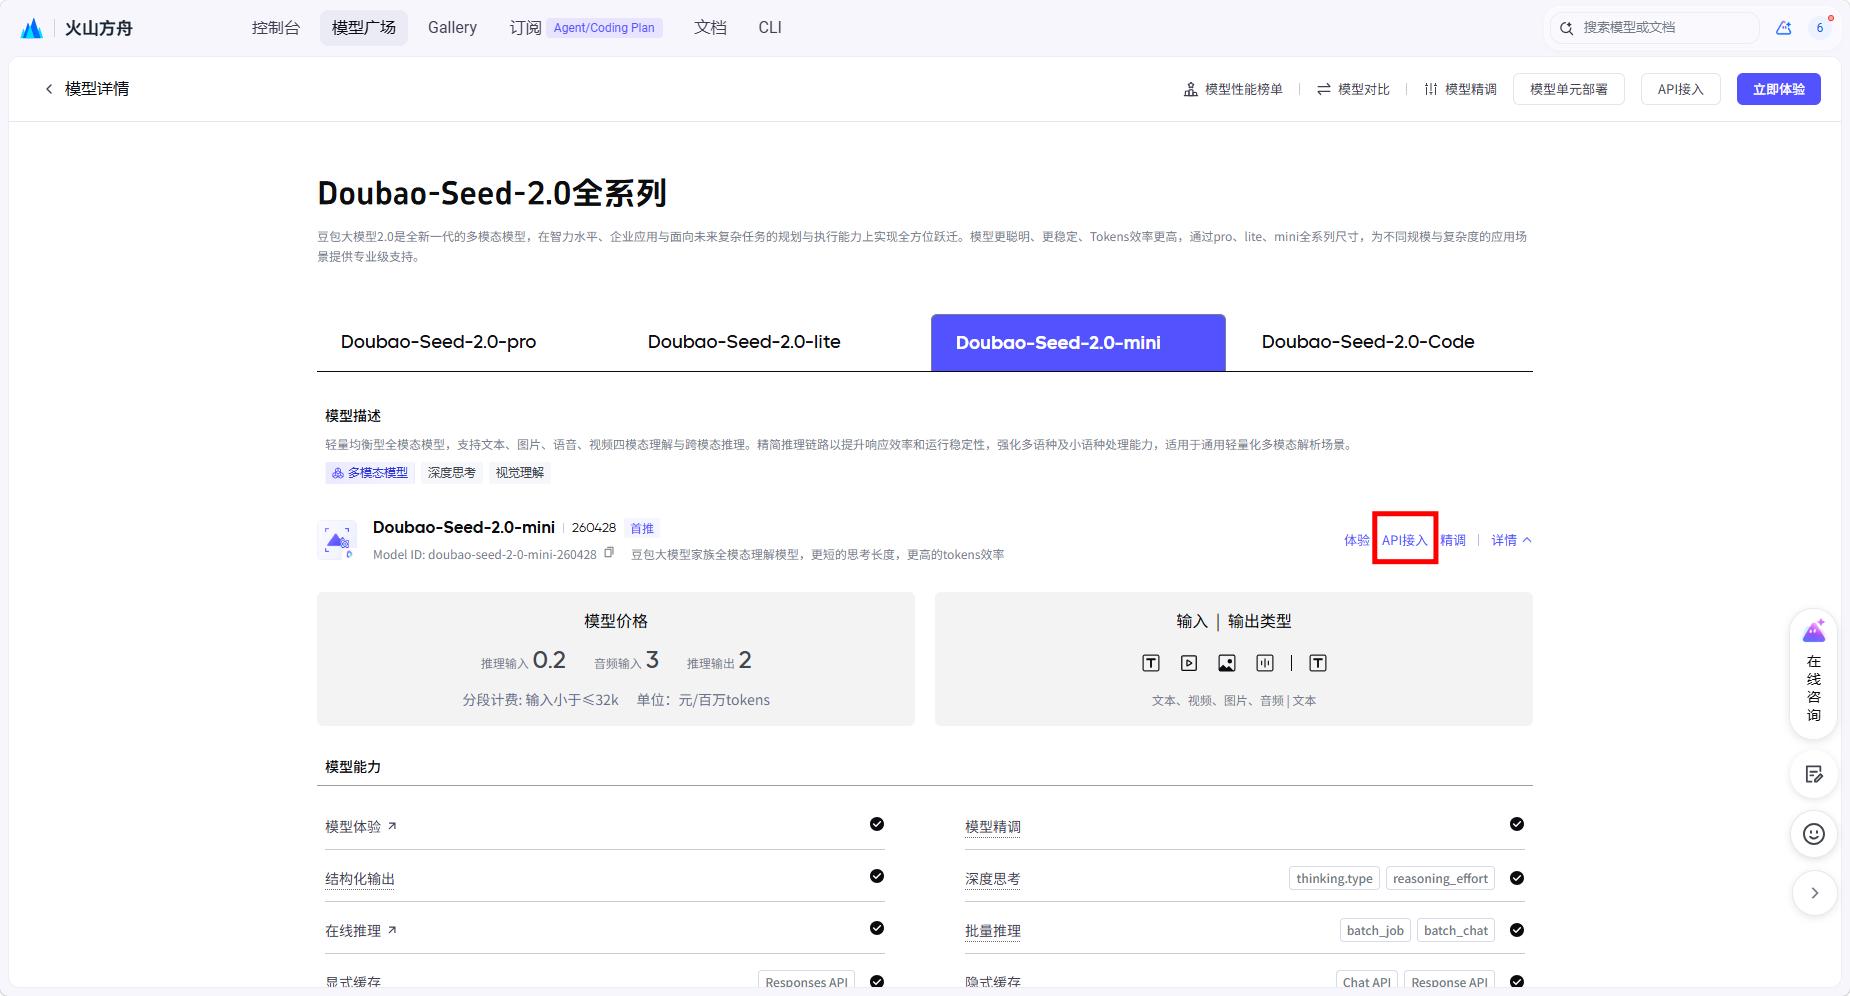1850x996 pixels.
Task: Expand the side panel arrow button
Action: [1814, 893]
